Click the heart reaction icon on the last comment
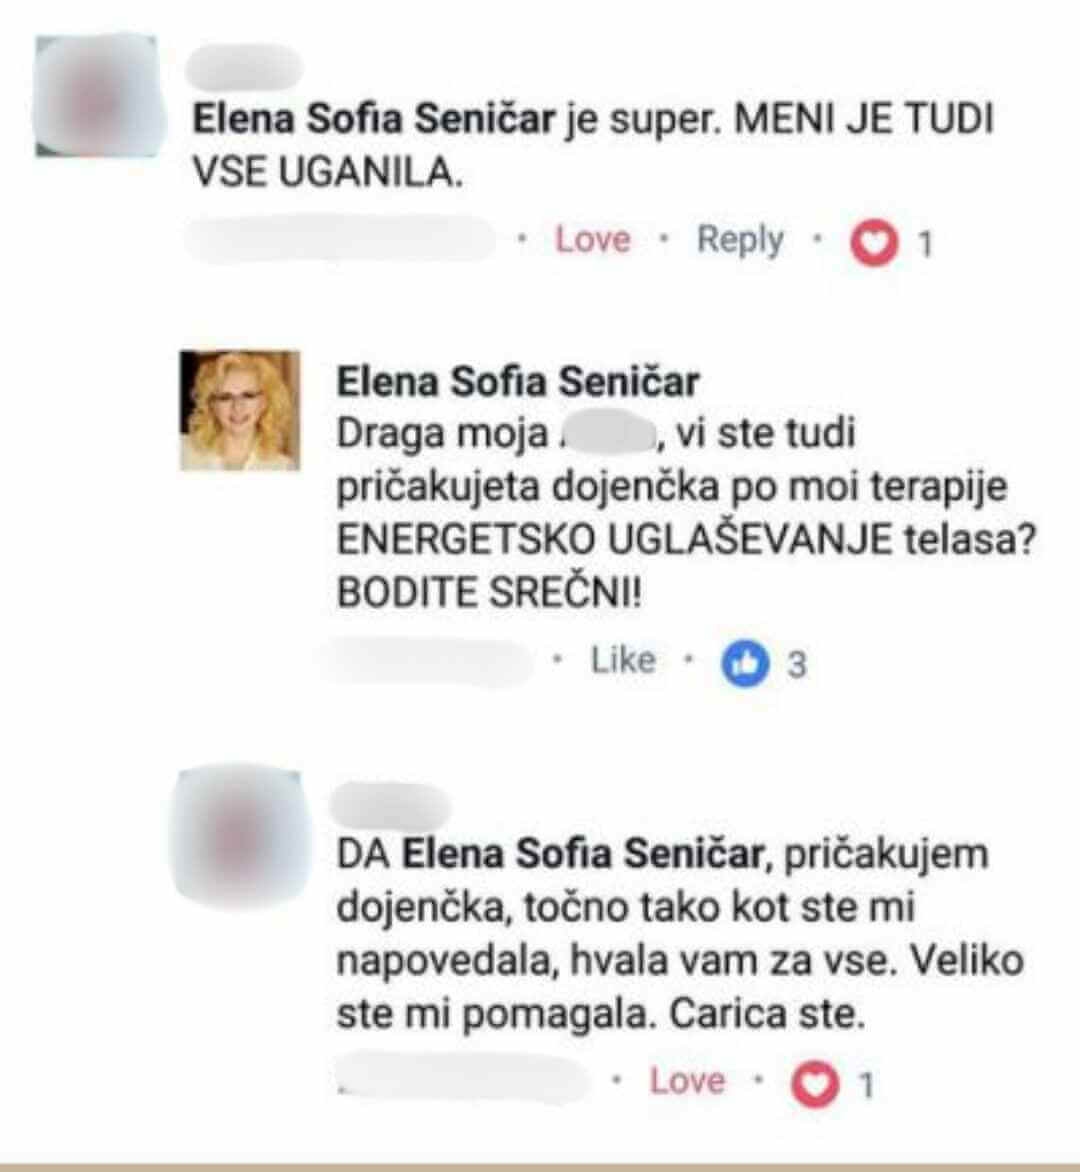 815,1084
